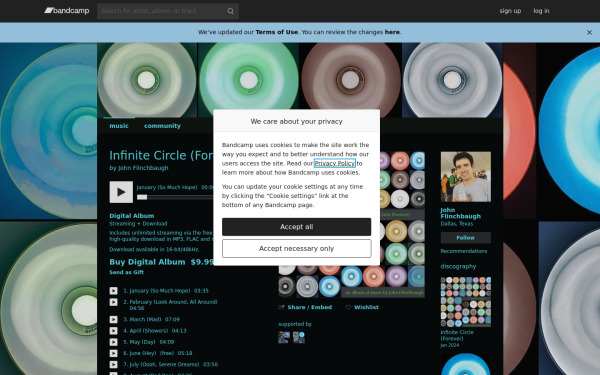This screenshot has height=375, width=600.
Task: Click Buy Digital Album
Action: point(147,262)
